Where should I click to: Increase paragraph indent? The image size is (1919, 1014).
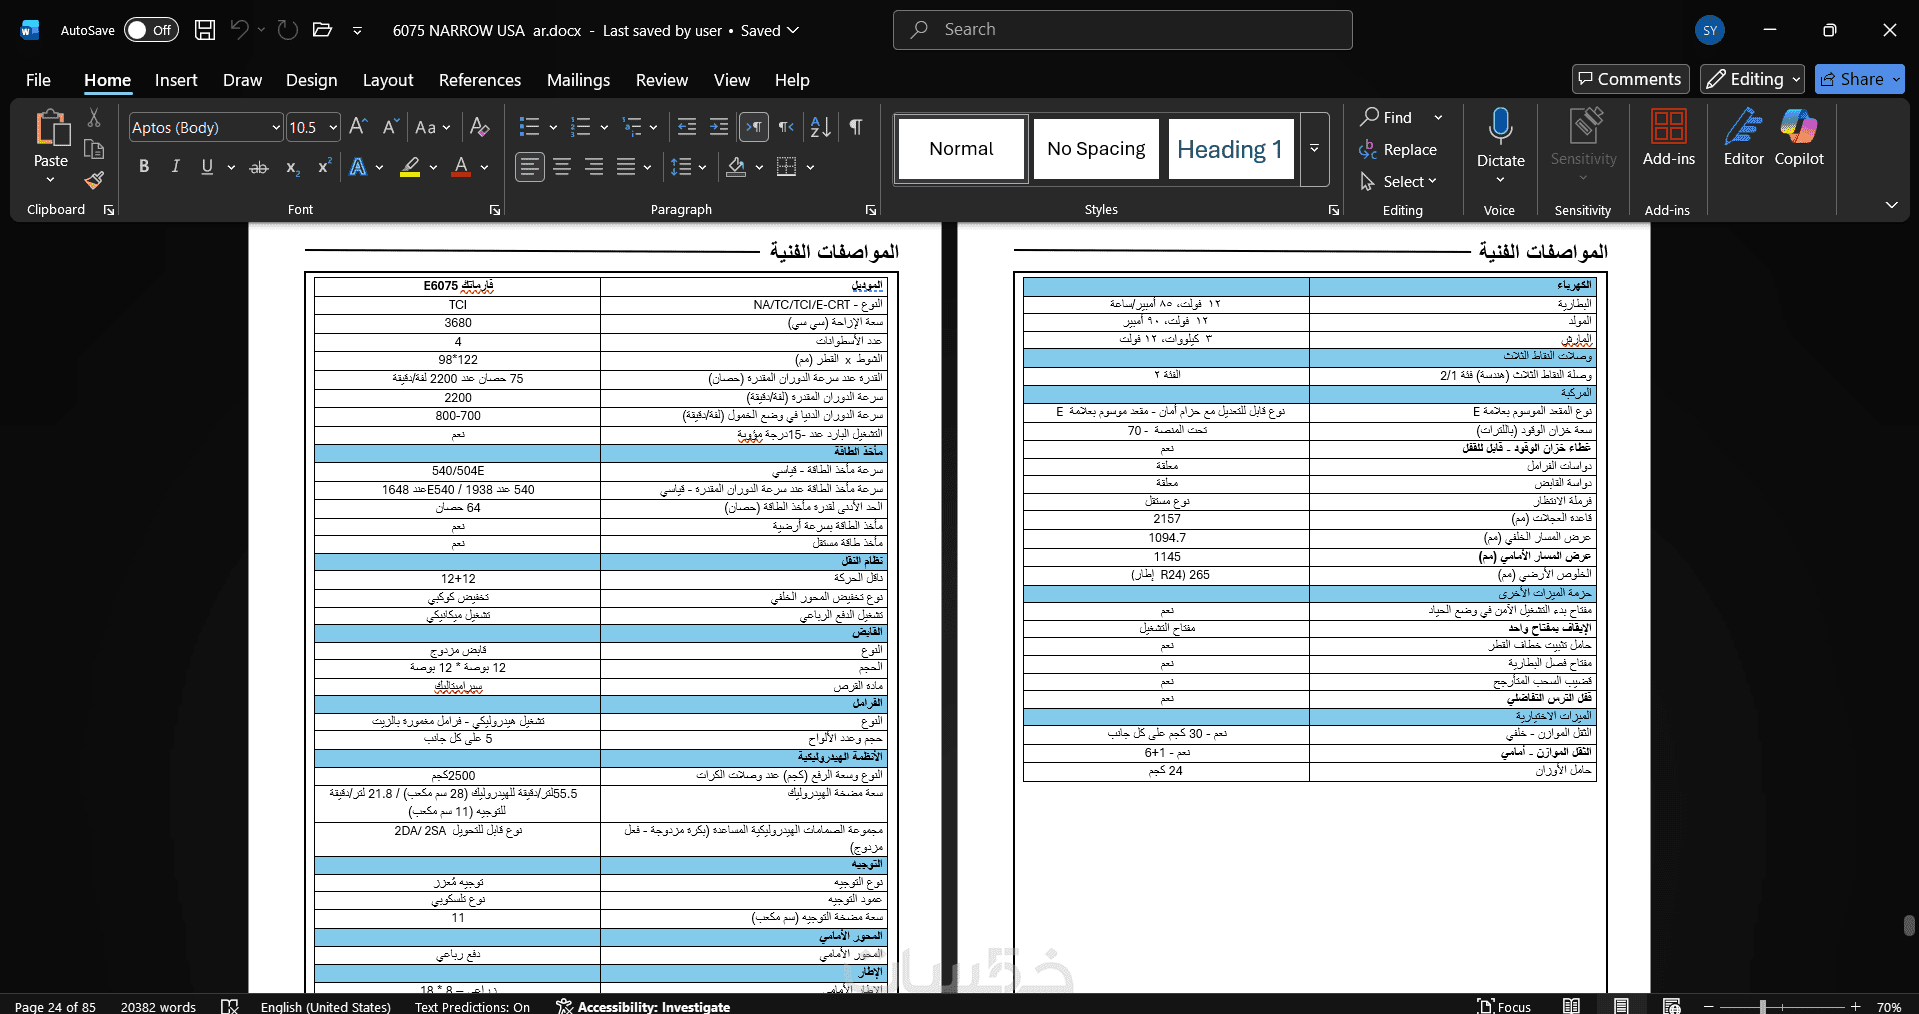click(719, 127)
